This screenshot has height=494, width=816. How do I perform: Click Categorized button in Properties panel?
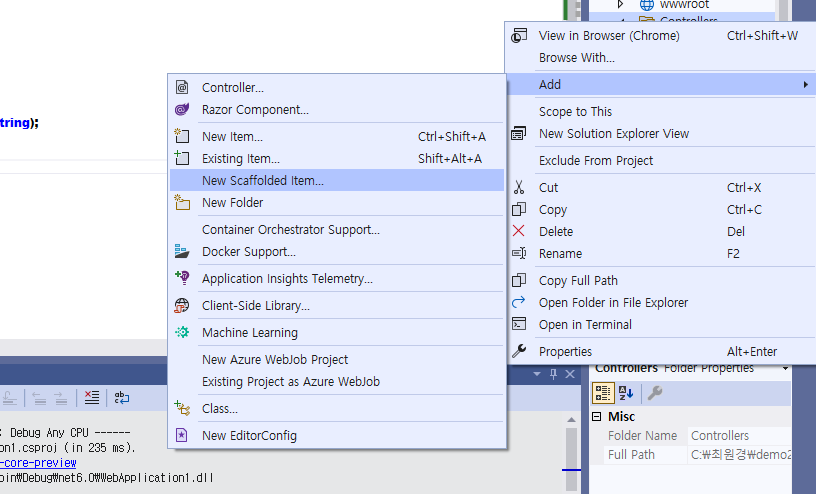(603, 393)
